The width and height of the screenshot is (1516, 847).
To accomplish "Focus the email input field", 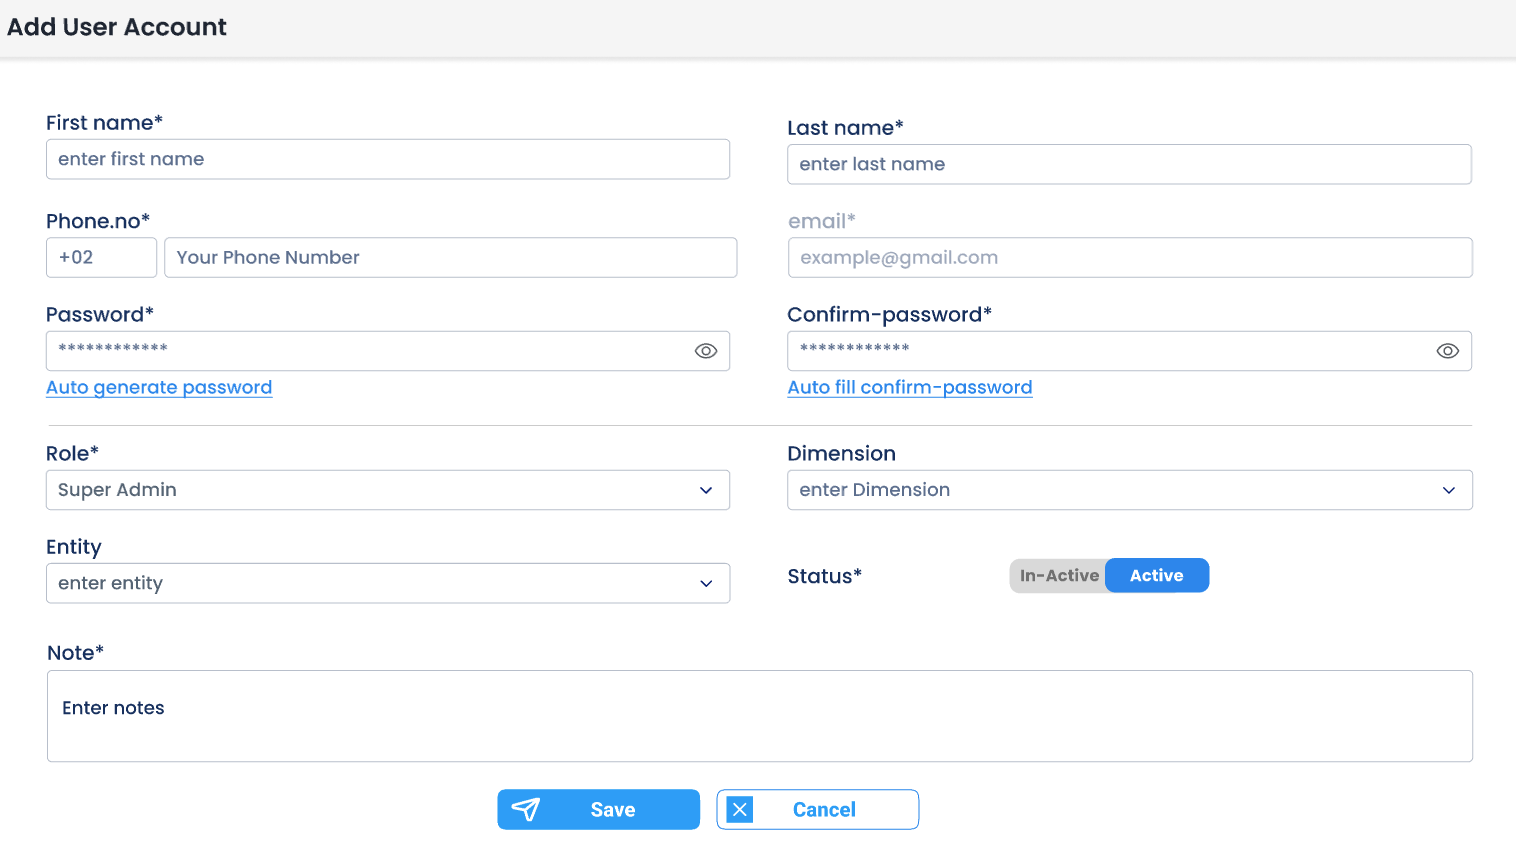I will click(1129, 257).
